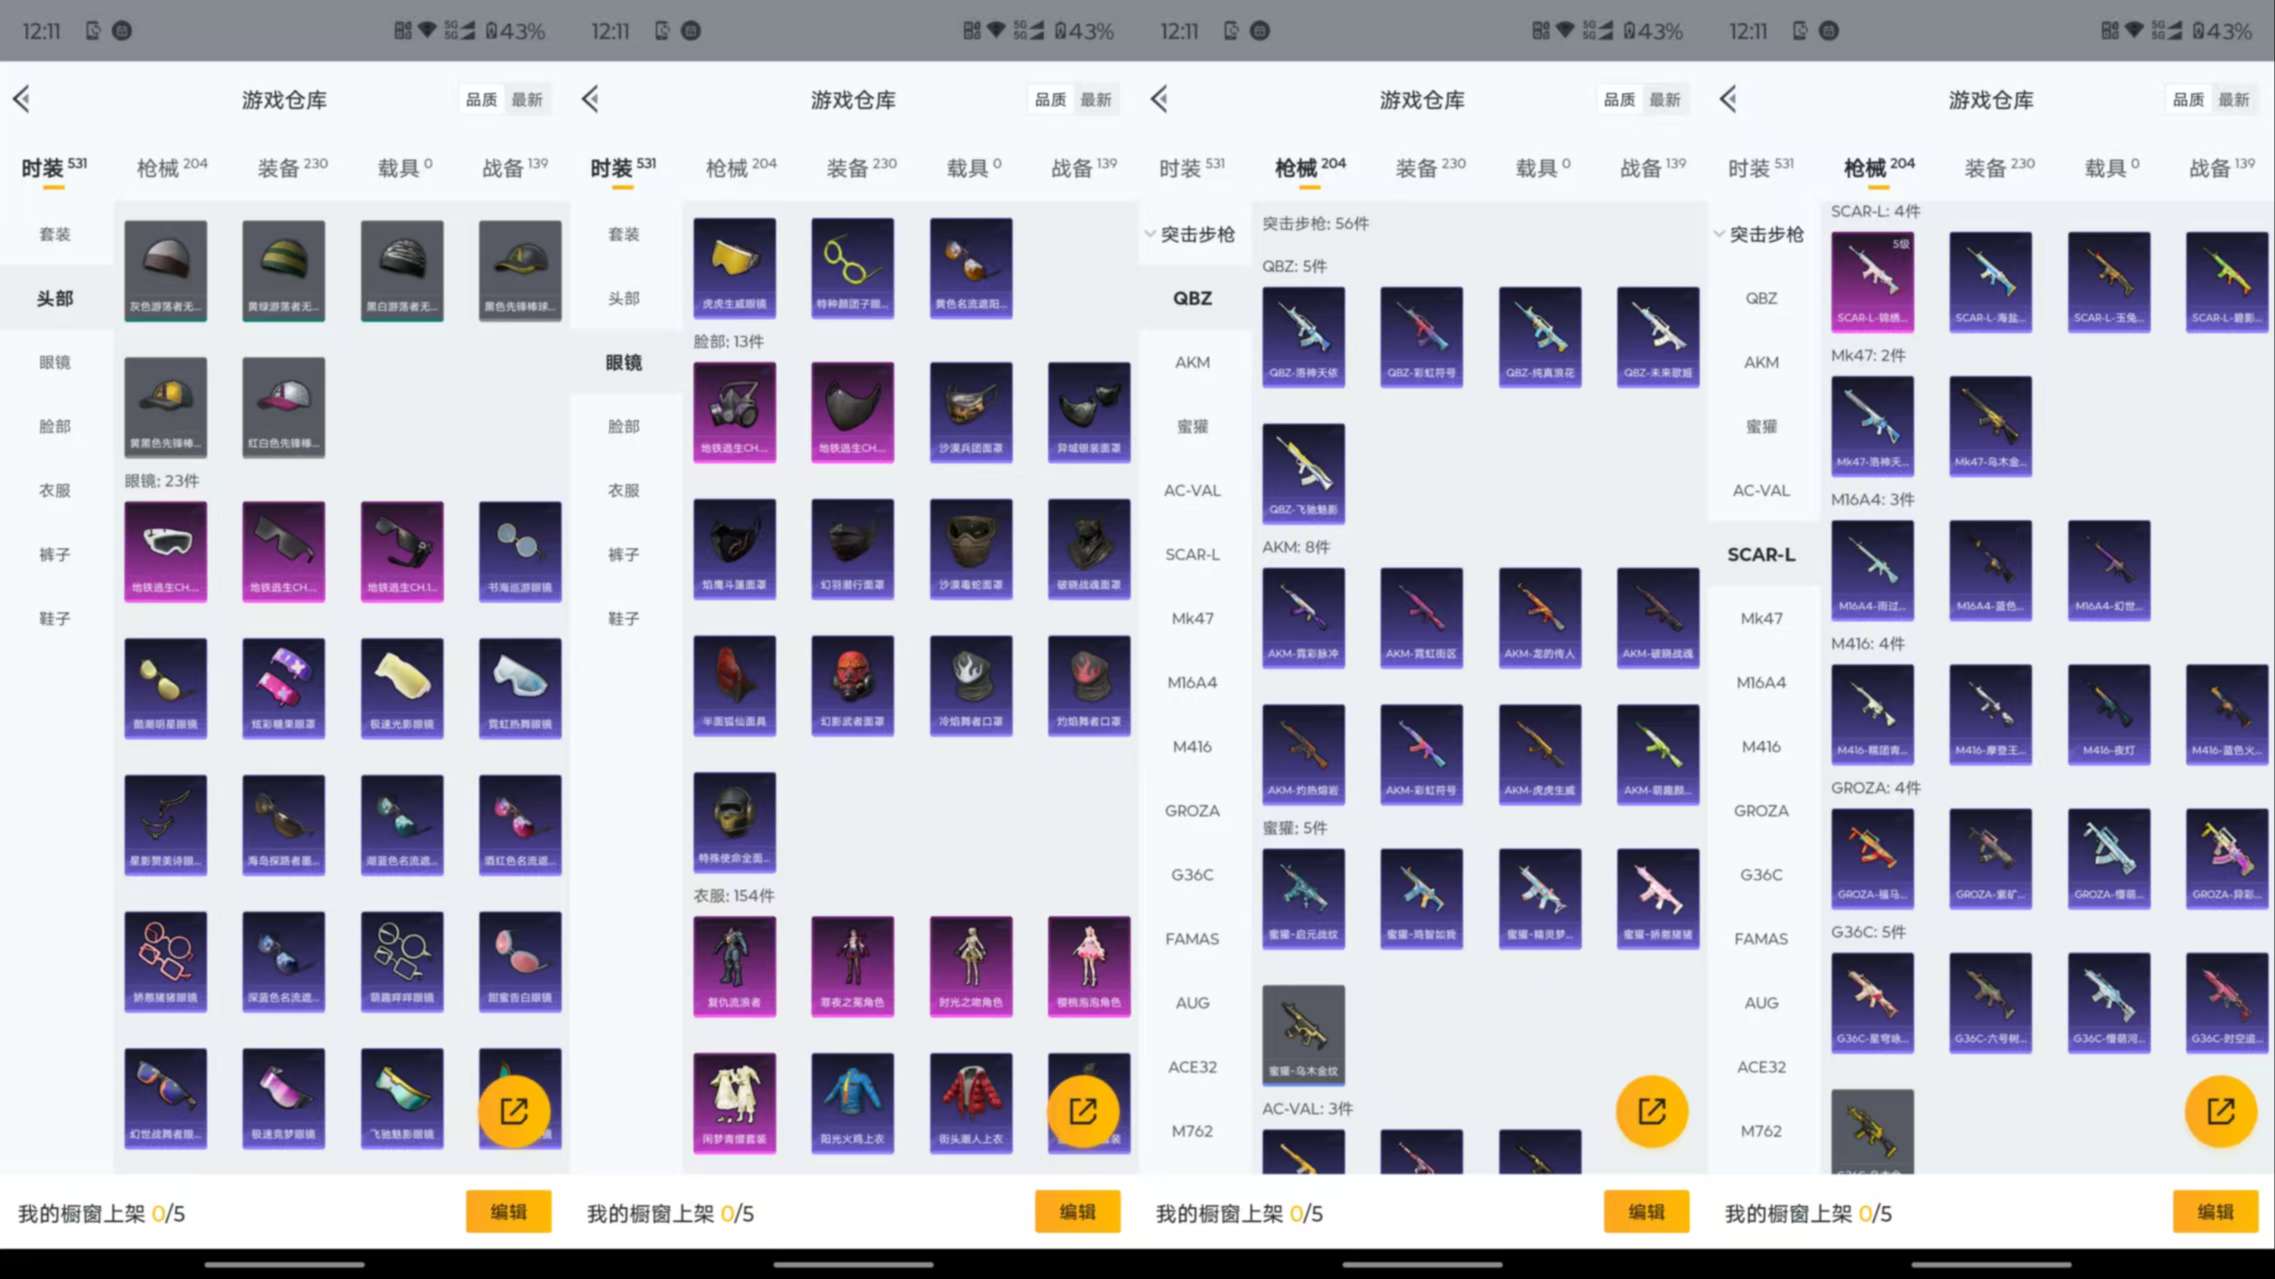The width and height of the screenshot is (2275, 1279).
Task: Select the GROZA-福马 weapon skin
Action: coord(1872,857)
